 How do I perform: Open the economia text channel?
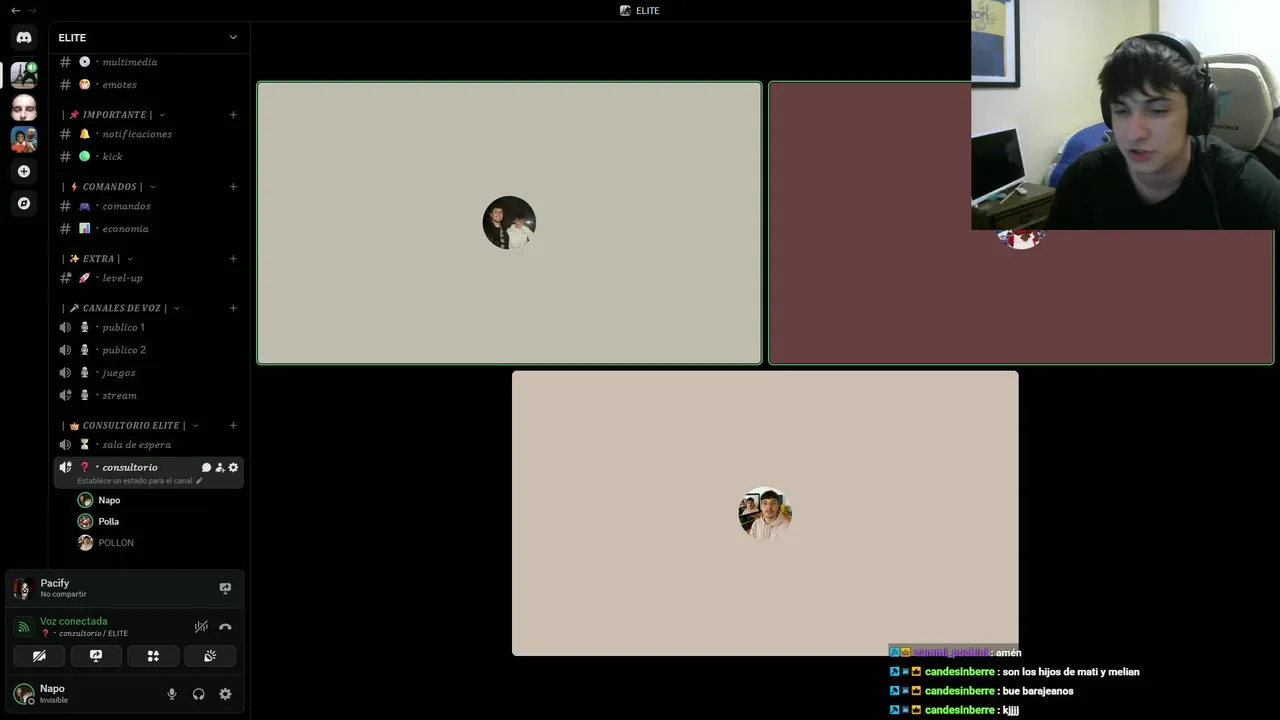pos(148,229)
